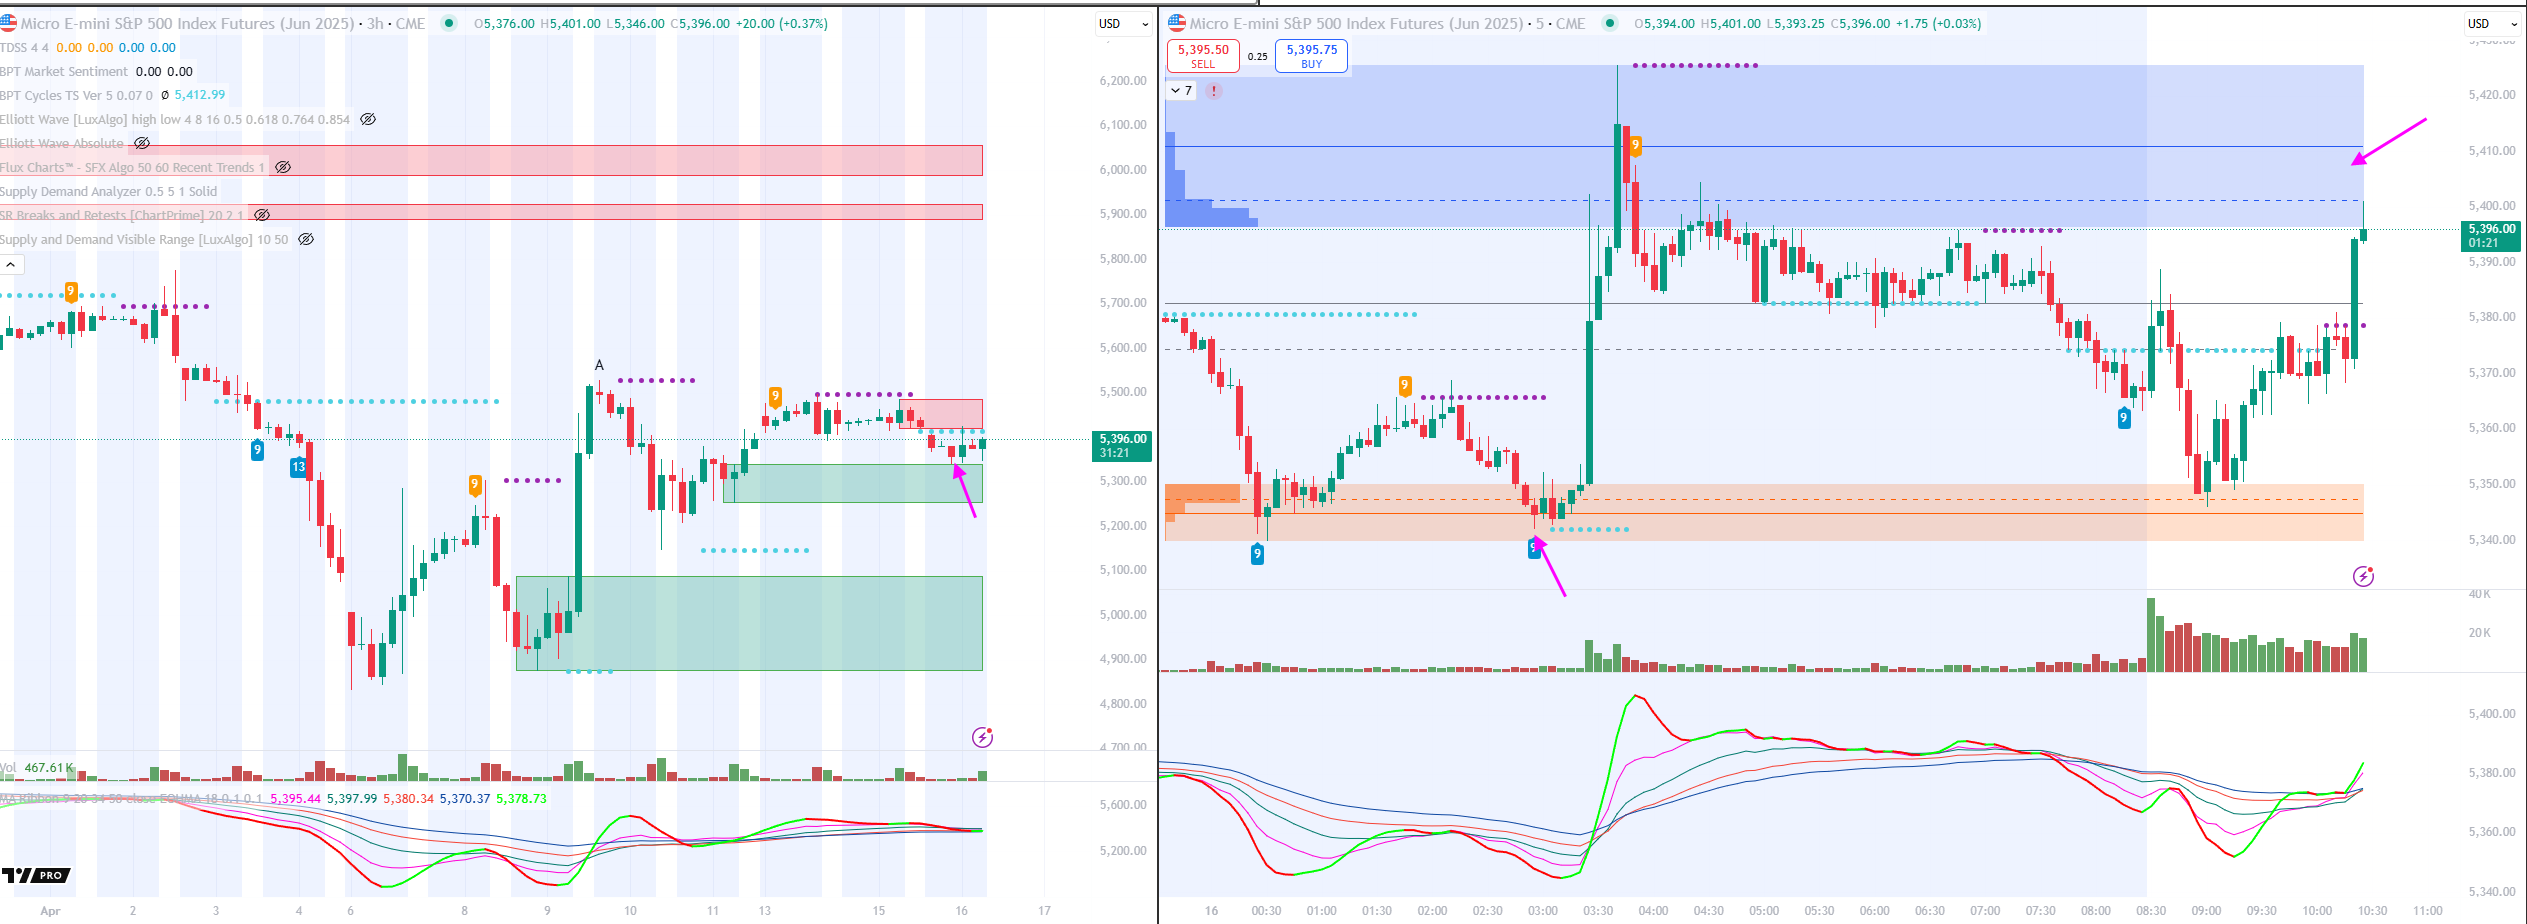Click the BUY 5,395.75 button

[x=1311, y=56]
